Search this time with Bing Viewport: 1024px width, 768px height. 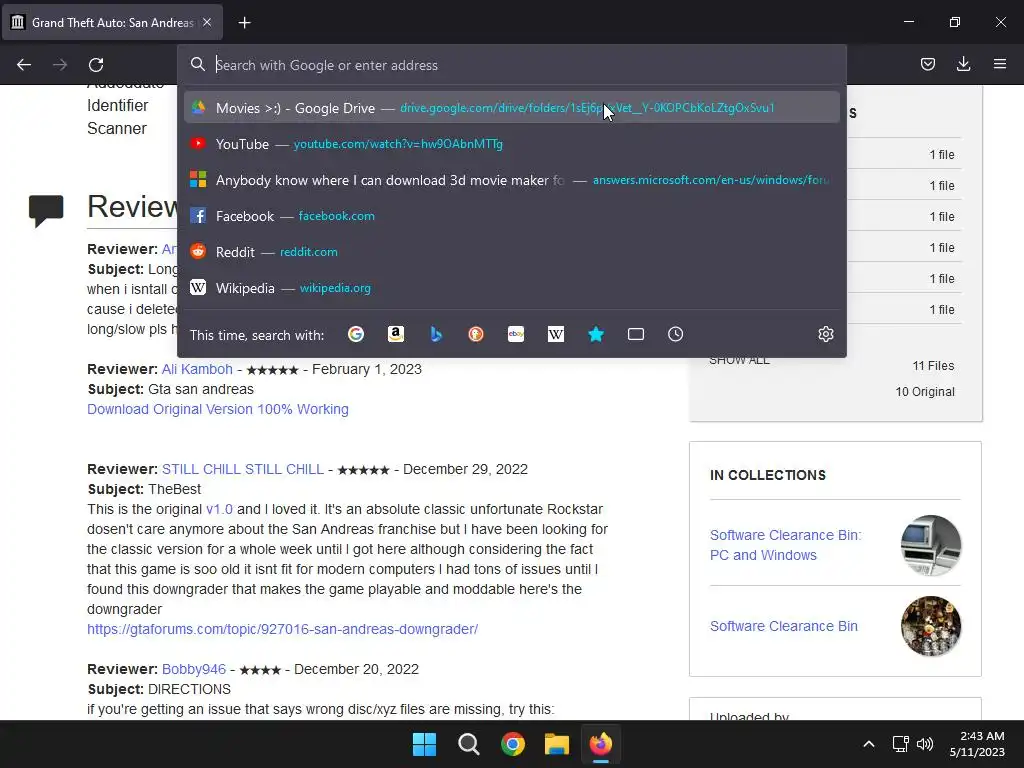coord(436,334)
